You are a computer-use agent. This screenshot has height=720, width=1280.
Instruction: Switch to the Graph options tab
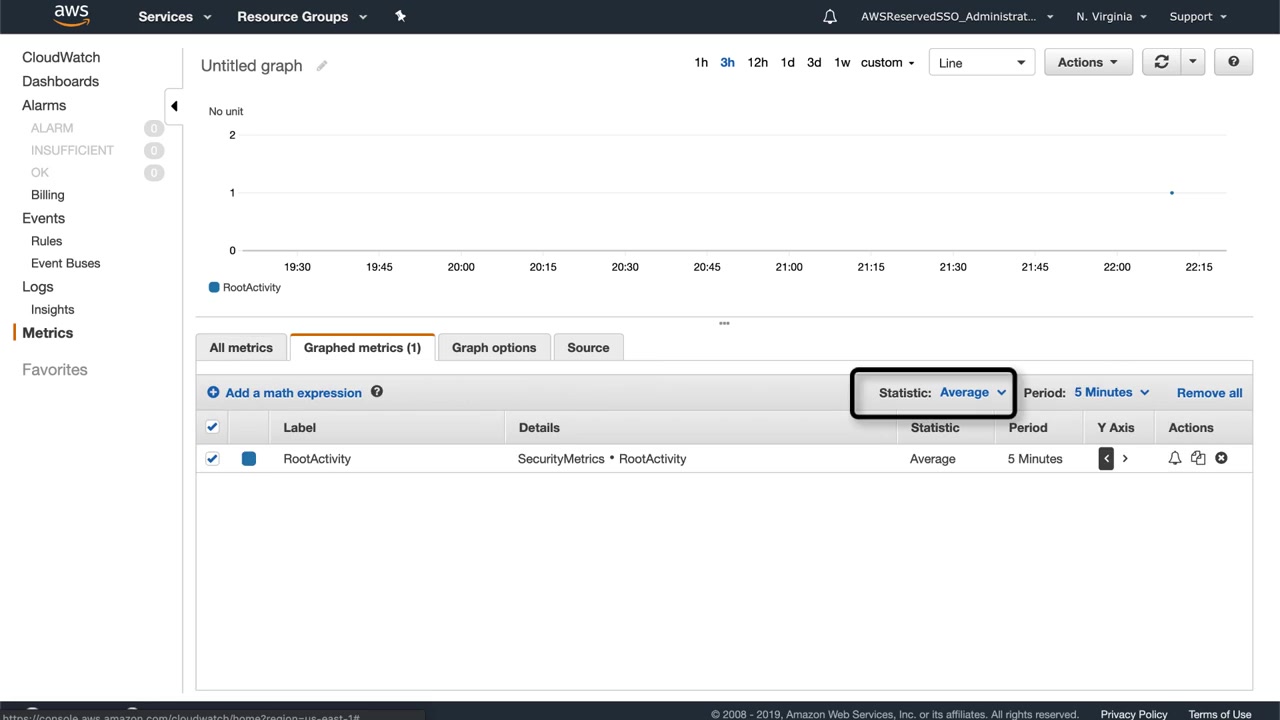tap(494, 348)
